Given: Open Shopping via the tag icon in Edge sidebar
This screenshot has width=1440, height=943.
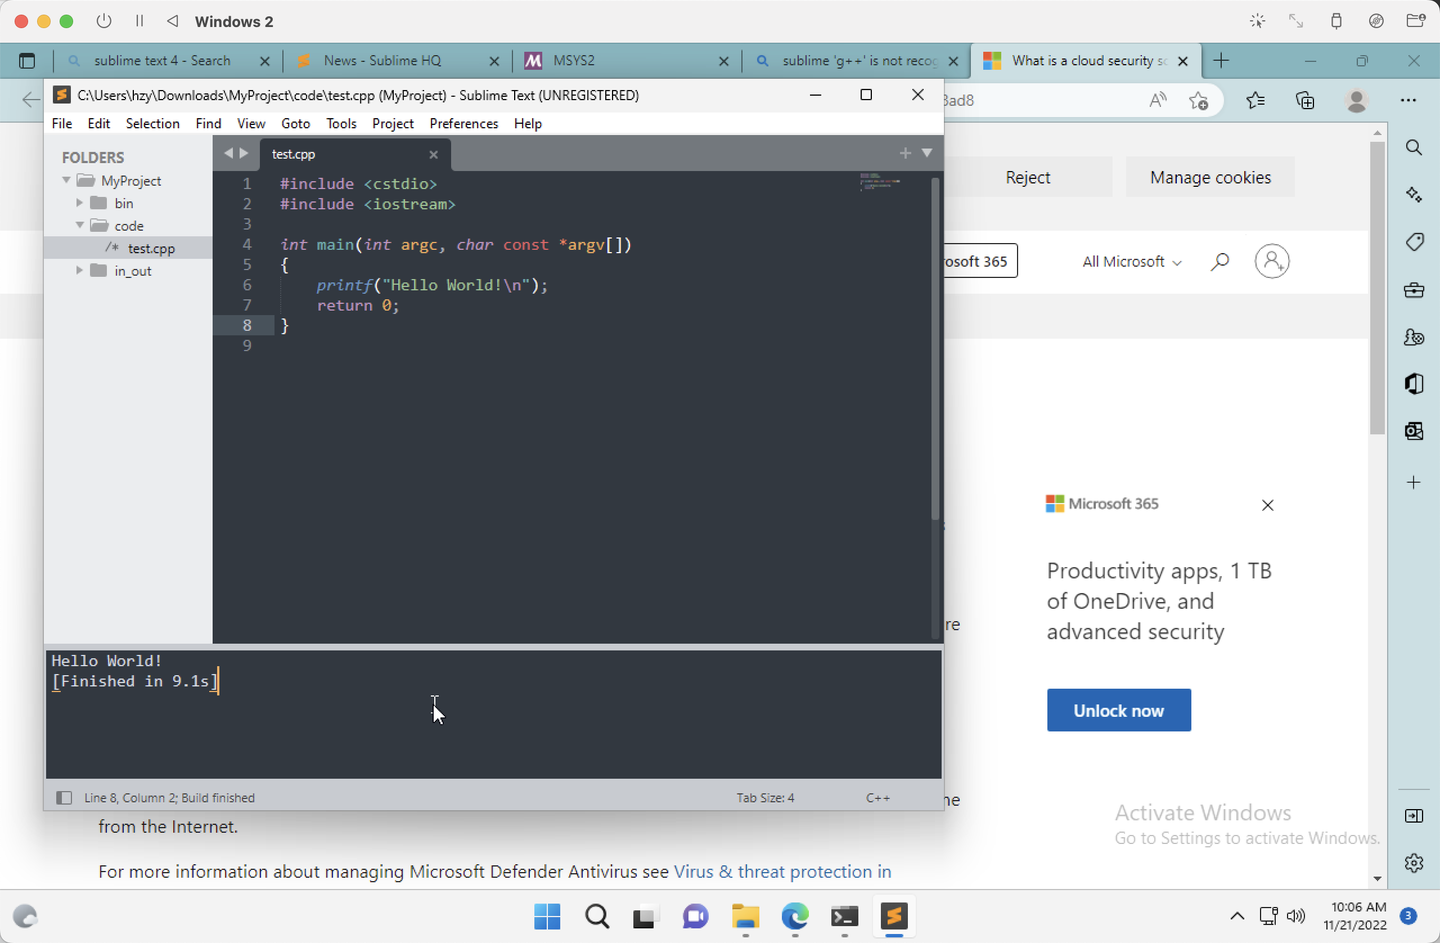Looking at the screenshot, I should click(x=1414, y=242).
